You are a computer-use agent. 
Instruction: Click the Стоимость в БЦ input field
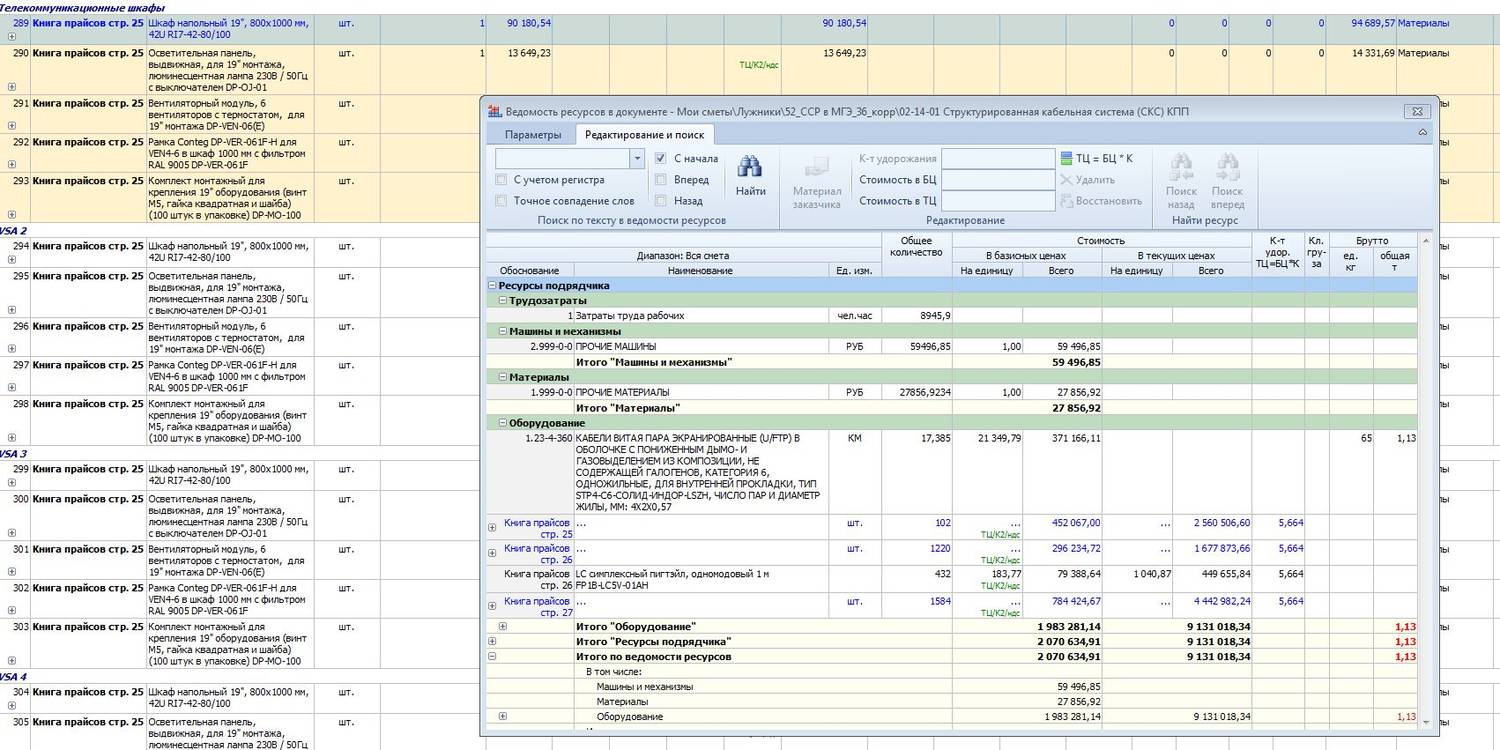(x=997, y=180)
